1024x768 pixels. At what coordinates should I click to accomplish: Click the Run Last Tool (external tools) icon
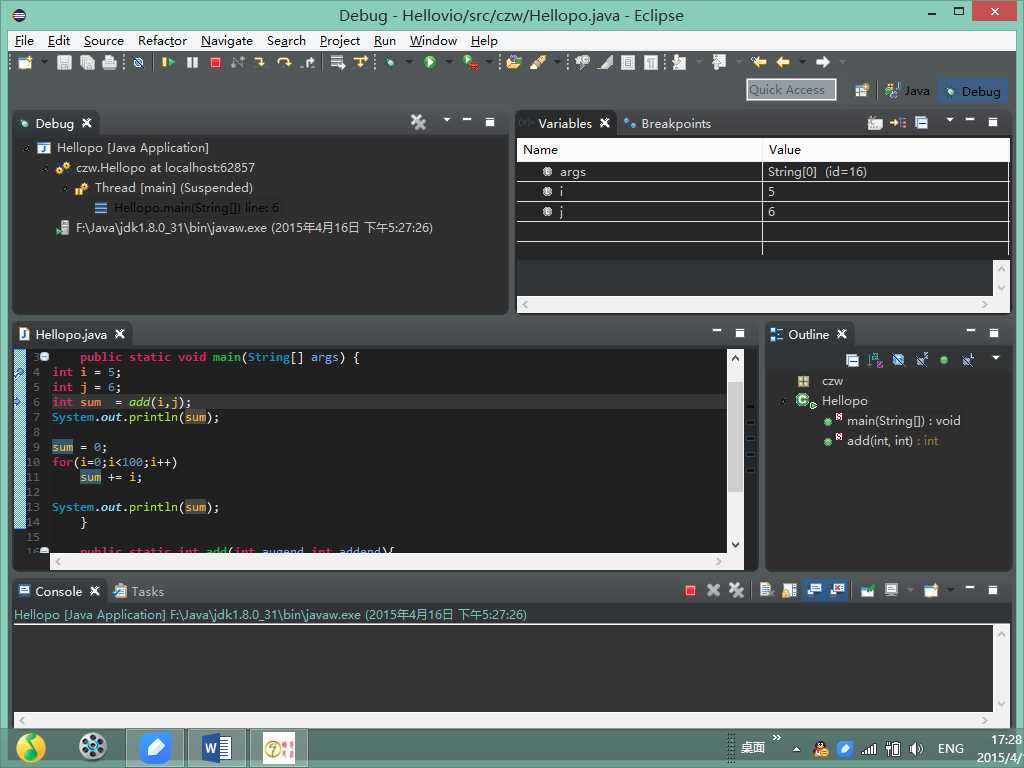coord(470,63)
